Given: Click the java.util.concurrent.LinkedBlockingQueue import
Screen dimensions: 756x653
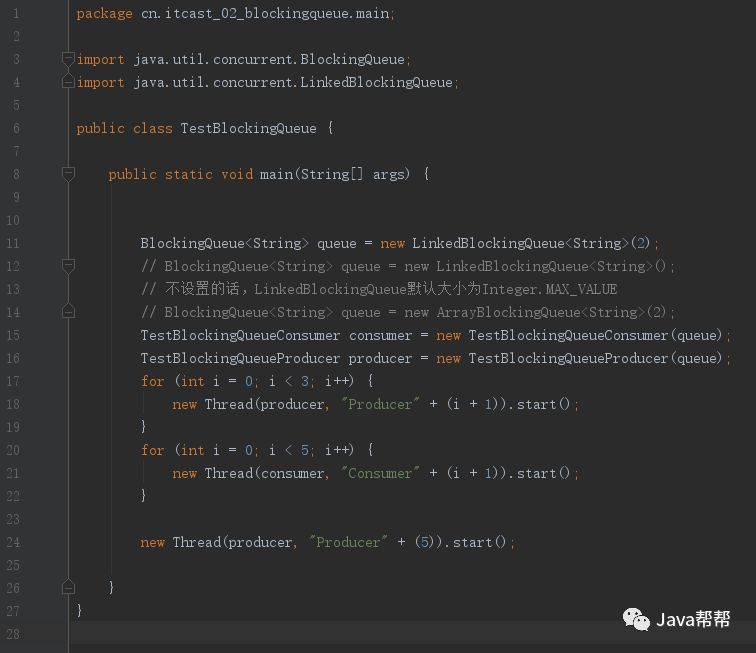Looking at the screenshot, I should (293, 82).
